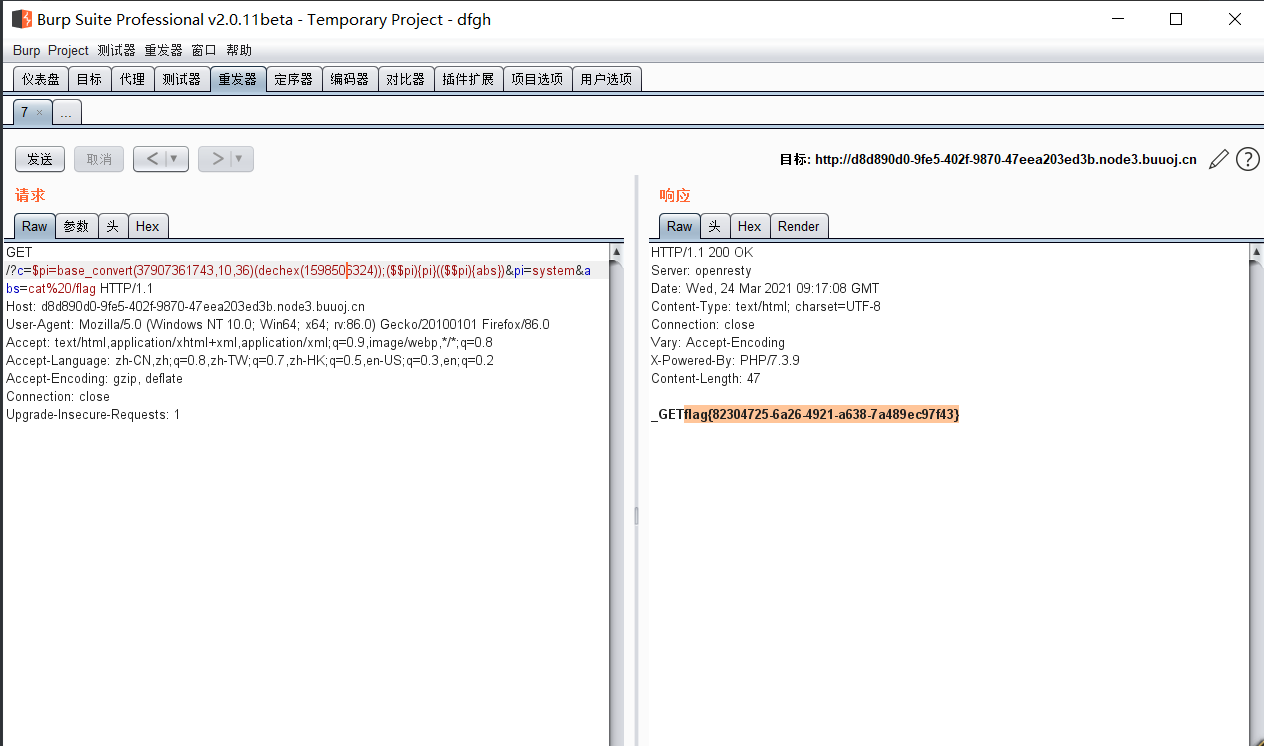Open history dropdown next to back arrow
The image size is (1264, 746).
point(174,159)
